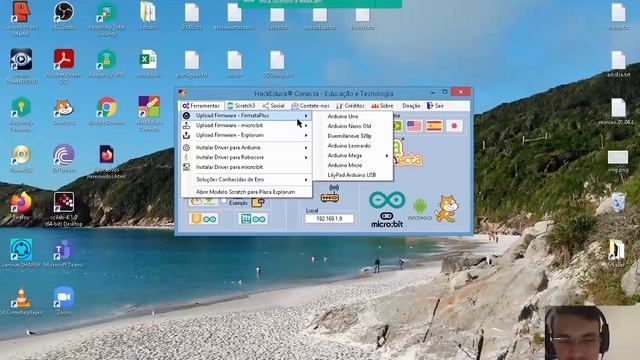Click the micro:bit logo
The height and width of the screenshot is (360, 640).
[387, 220]
